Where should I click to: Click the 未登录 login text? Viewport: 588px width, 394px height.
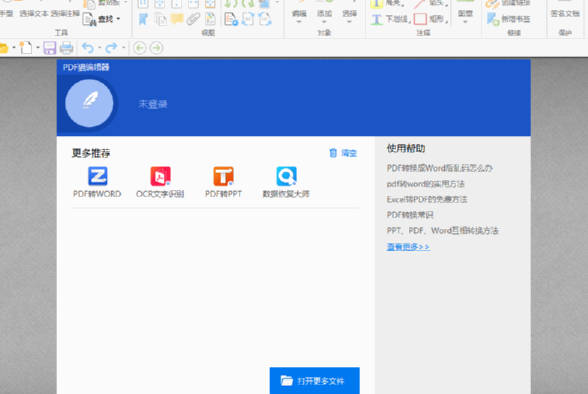153,104
